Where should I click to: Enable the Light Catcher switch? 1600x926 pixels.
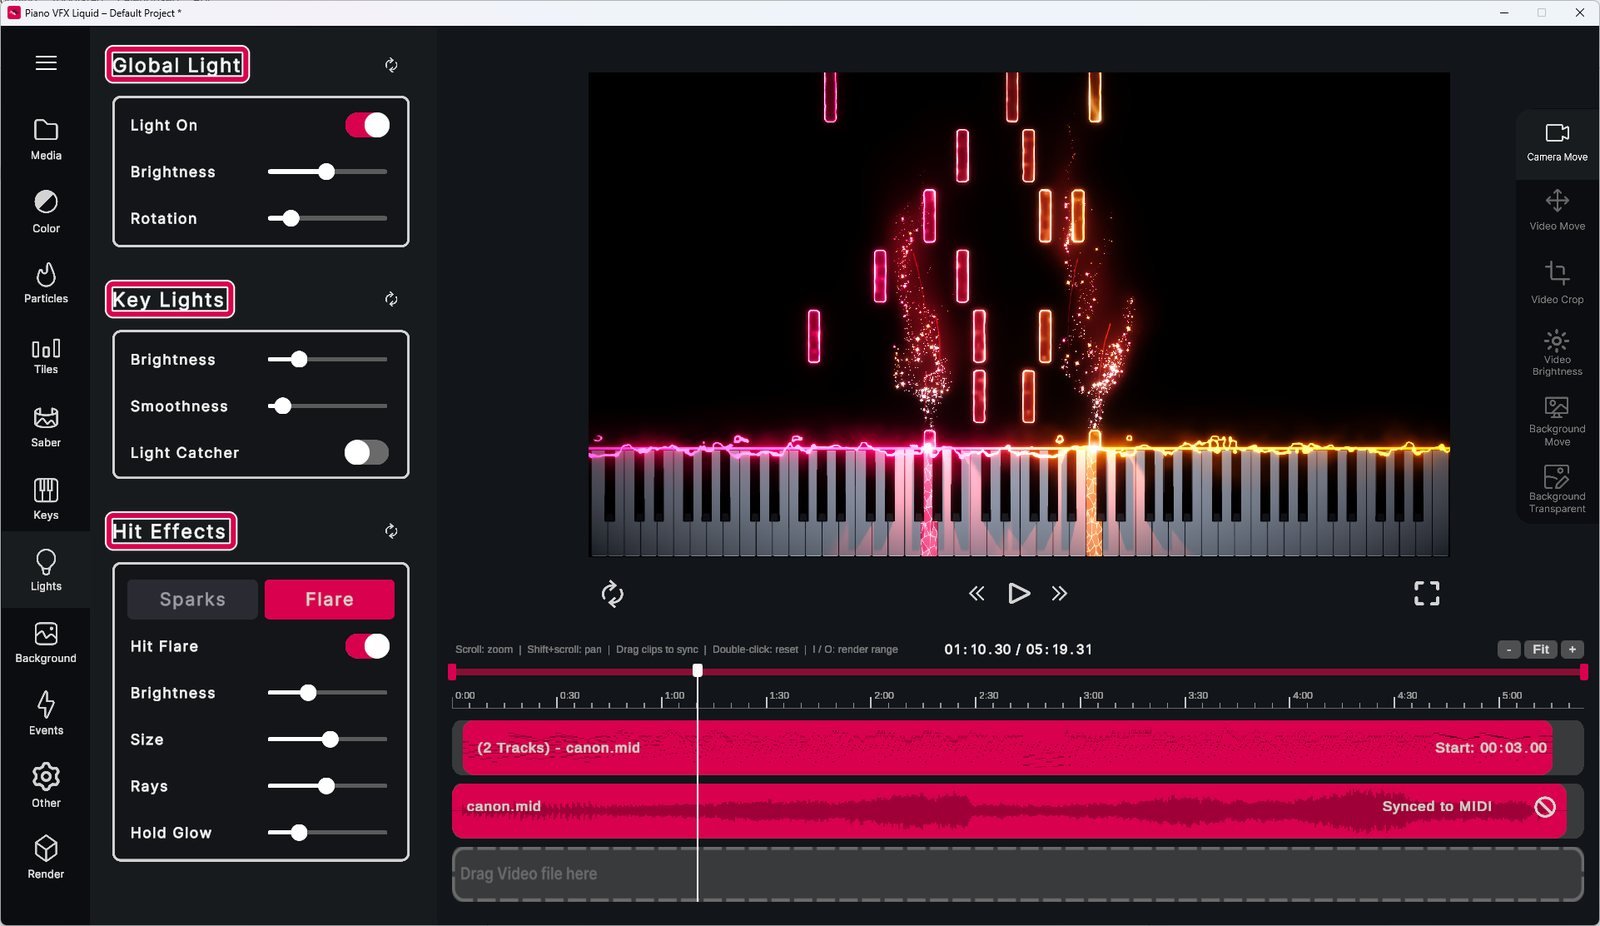pyautogui.click(x=367, y=453)
